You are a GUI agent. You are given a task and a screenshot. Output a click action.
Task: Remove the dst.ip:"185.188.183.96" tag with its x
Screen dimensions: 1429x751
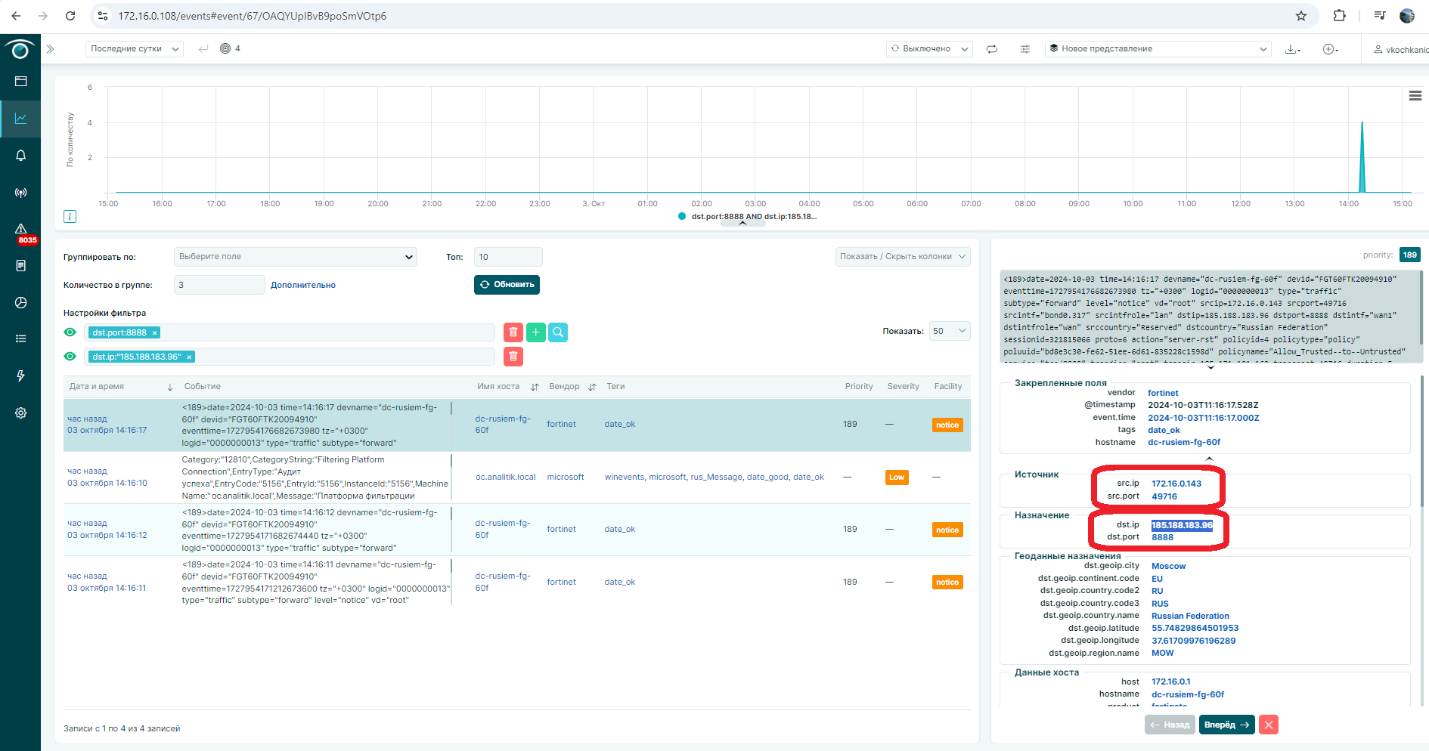coord(189,357)
